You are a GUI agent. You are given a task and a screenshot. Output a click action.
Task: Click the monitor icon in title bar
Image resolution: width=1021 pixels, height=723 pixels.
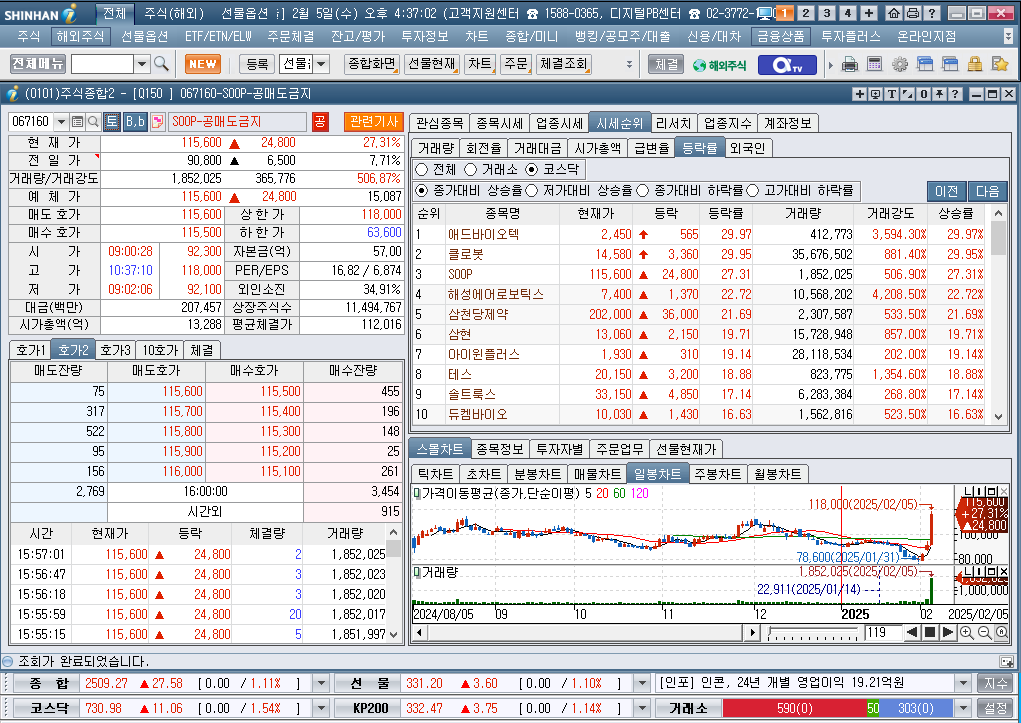coord(766,13)
